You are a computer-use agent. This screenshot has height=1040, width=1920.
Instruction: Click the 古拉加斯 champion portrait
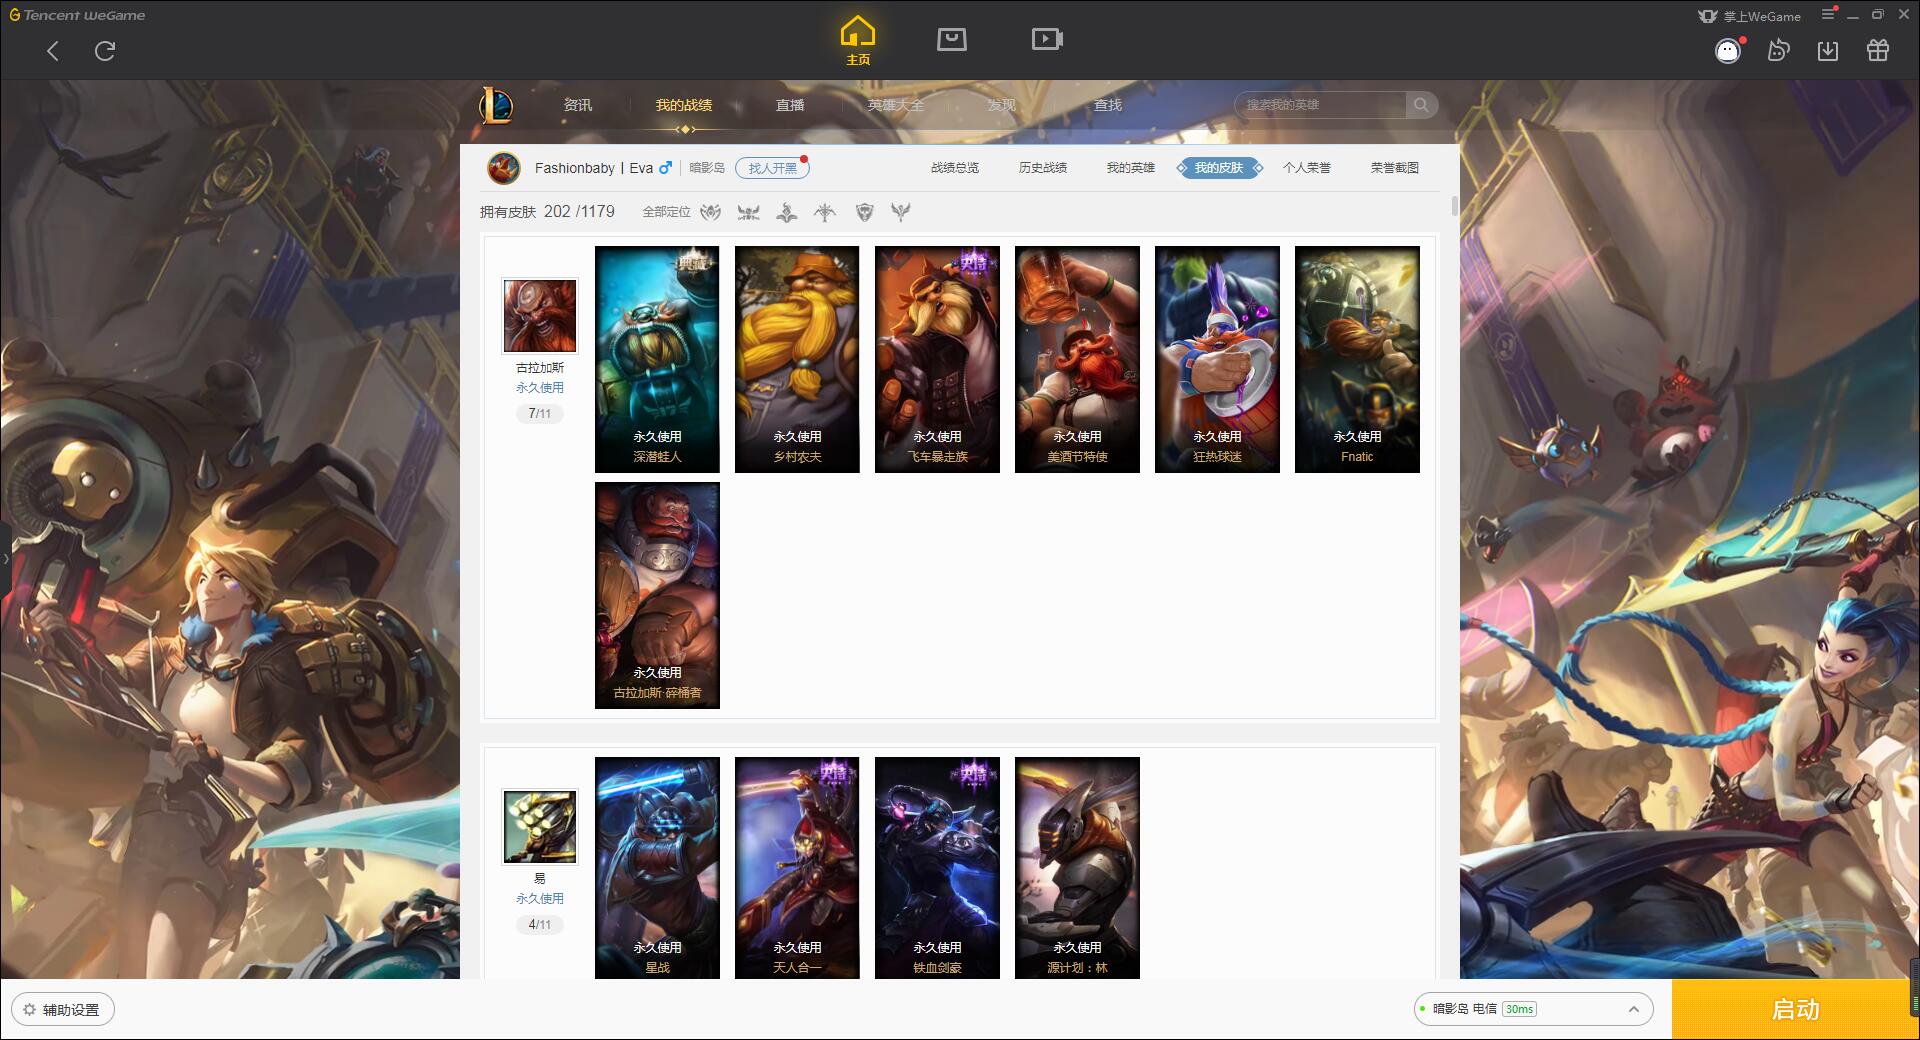[540, 316]
